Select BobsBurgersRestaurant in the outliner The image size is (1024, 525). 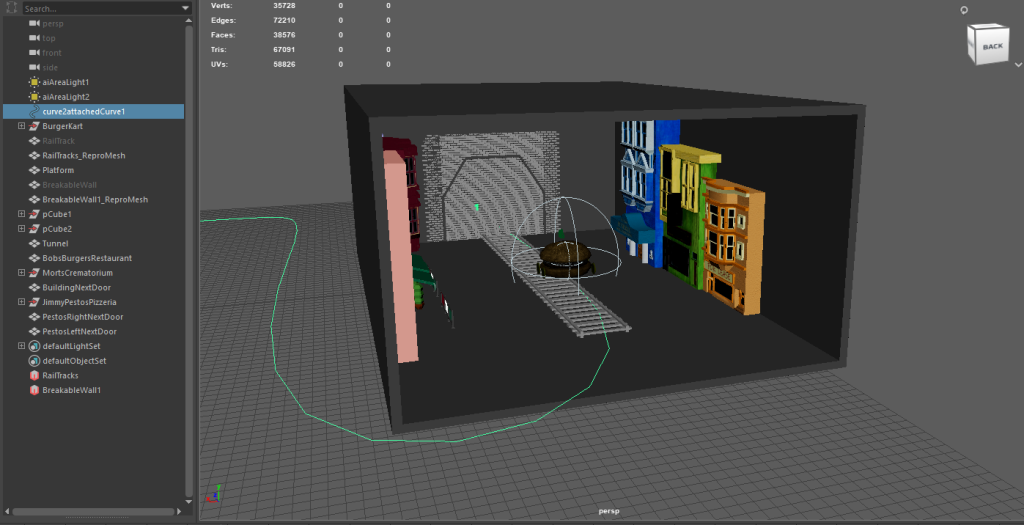click(x=87, y=258)
